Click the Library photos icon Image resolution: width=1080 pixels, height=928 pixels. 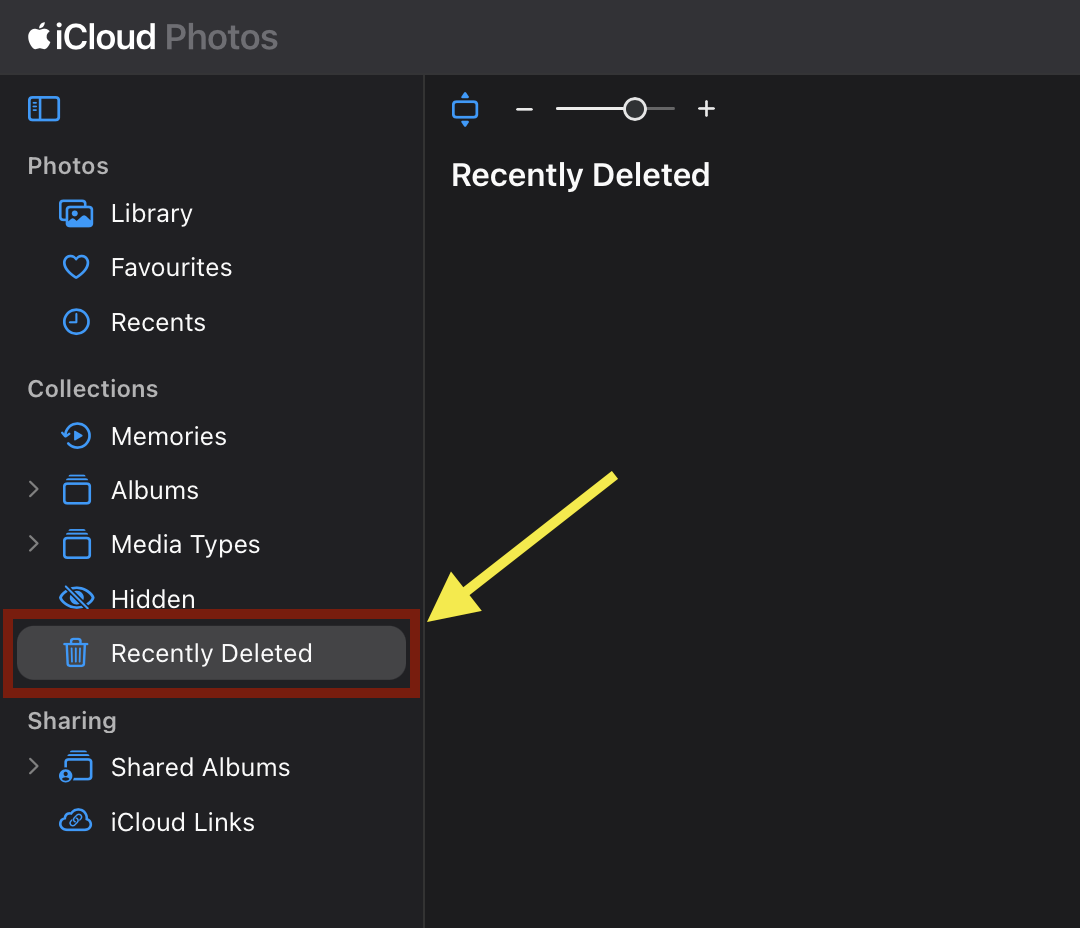[x=76, y=214]
